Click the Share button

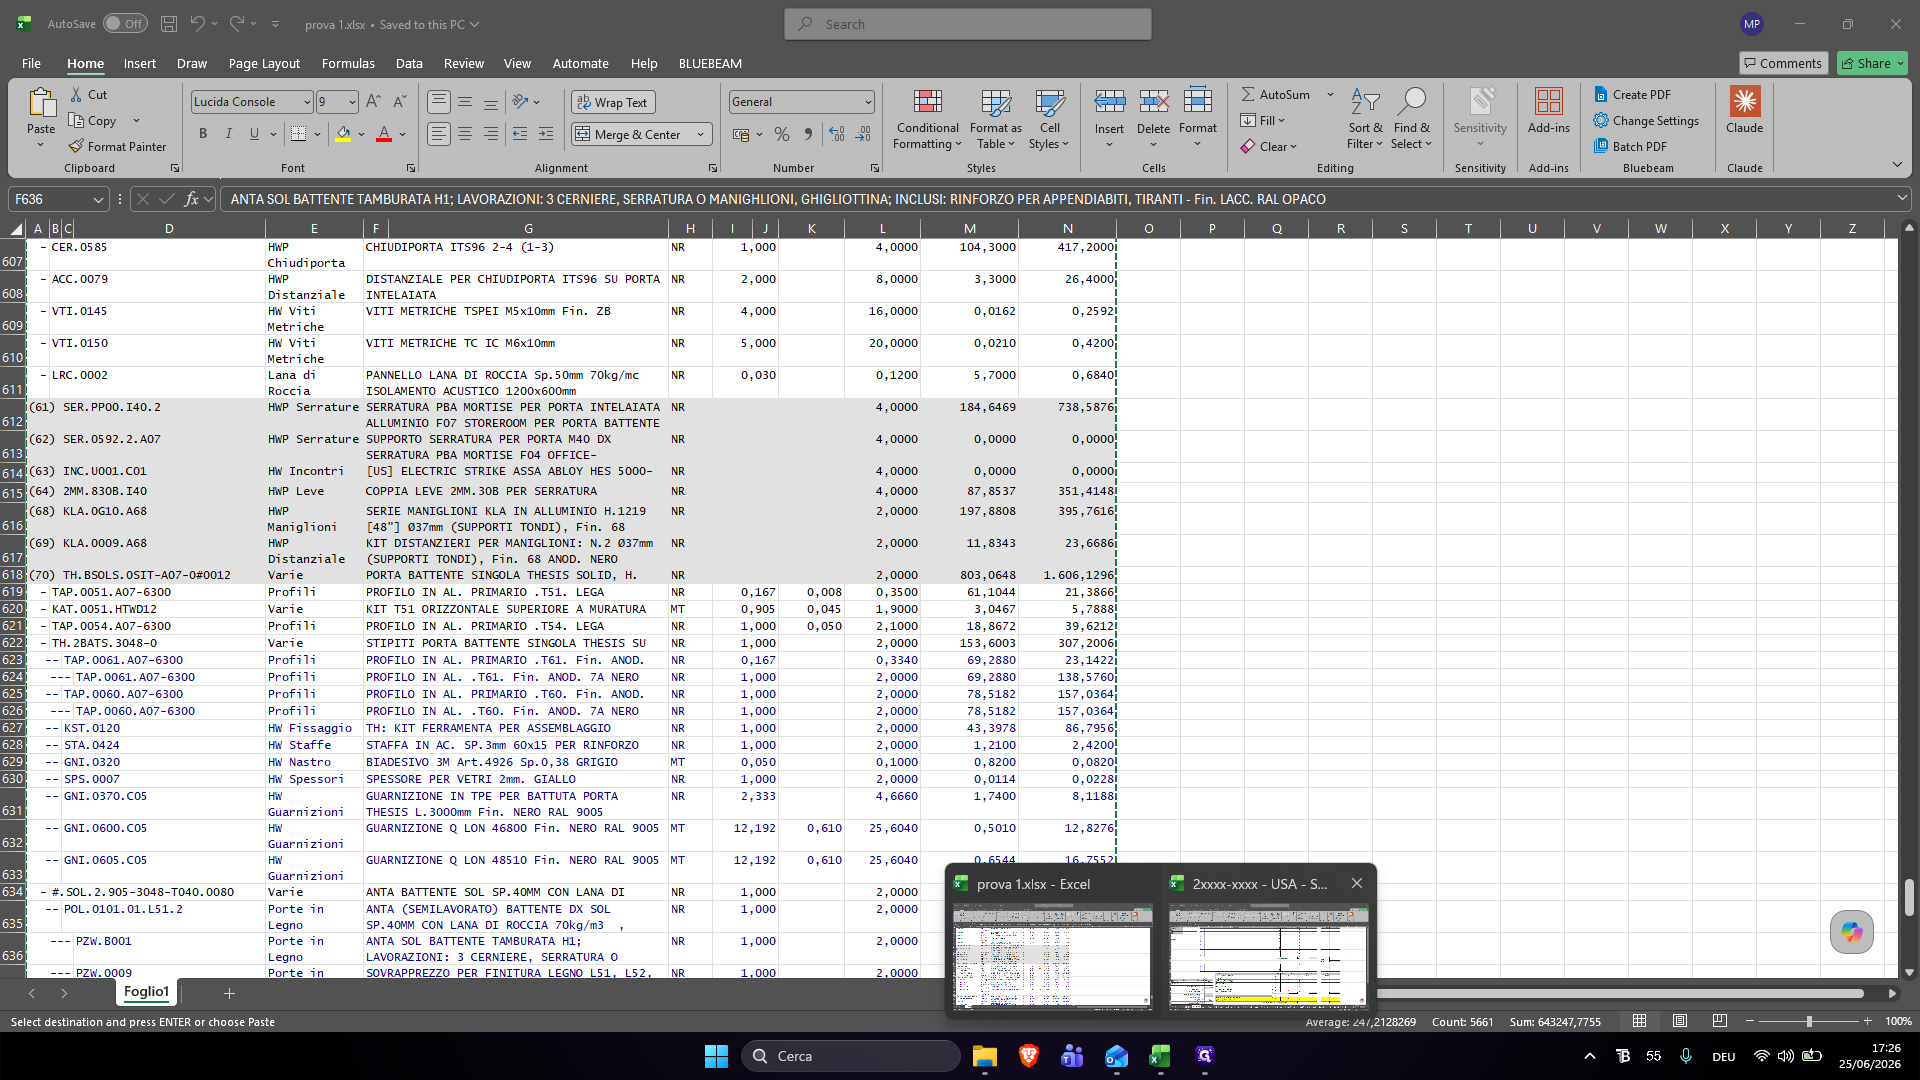pyautogui.click(x=1873, y=63)
